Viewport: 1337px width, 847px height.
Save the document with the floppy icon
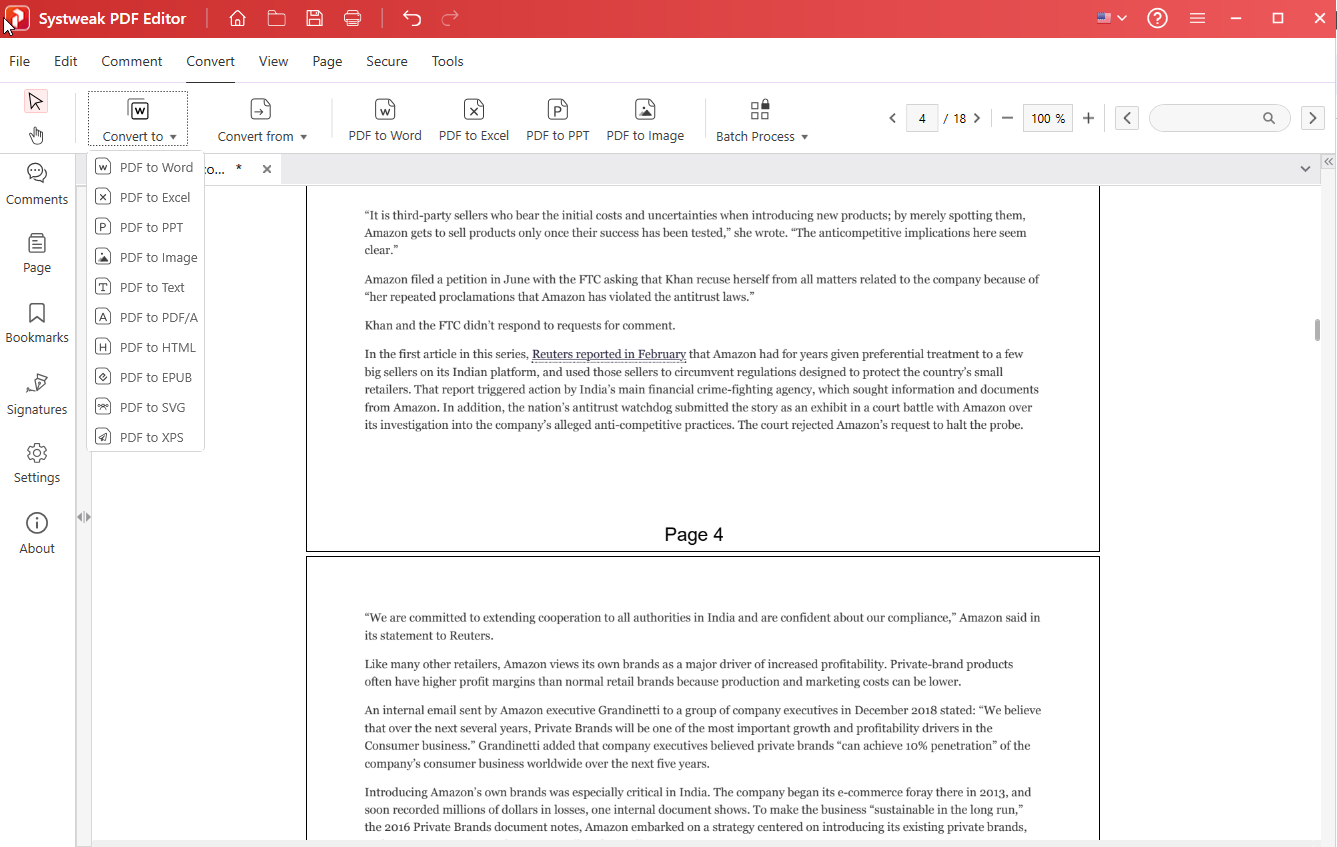click(x=315, y=18)
